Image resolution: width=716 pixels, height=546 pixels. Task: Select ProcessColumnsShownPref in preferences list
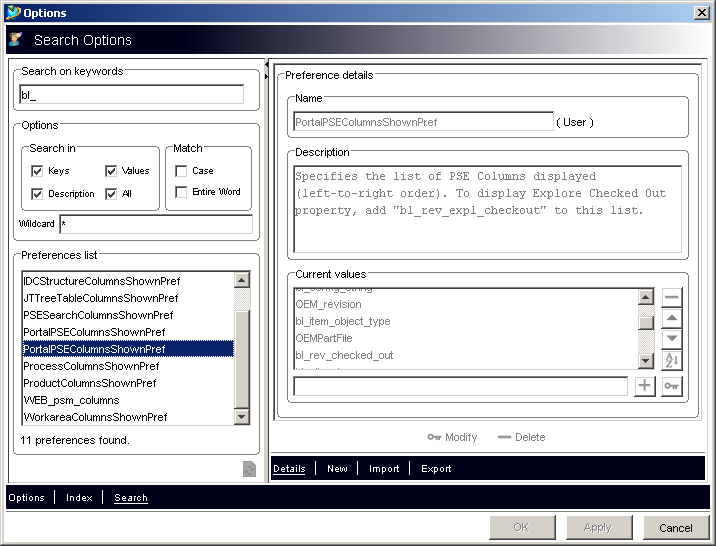tap(128, 366)
